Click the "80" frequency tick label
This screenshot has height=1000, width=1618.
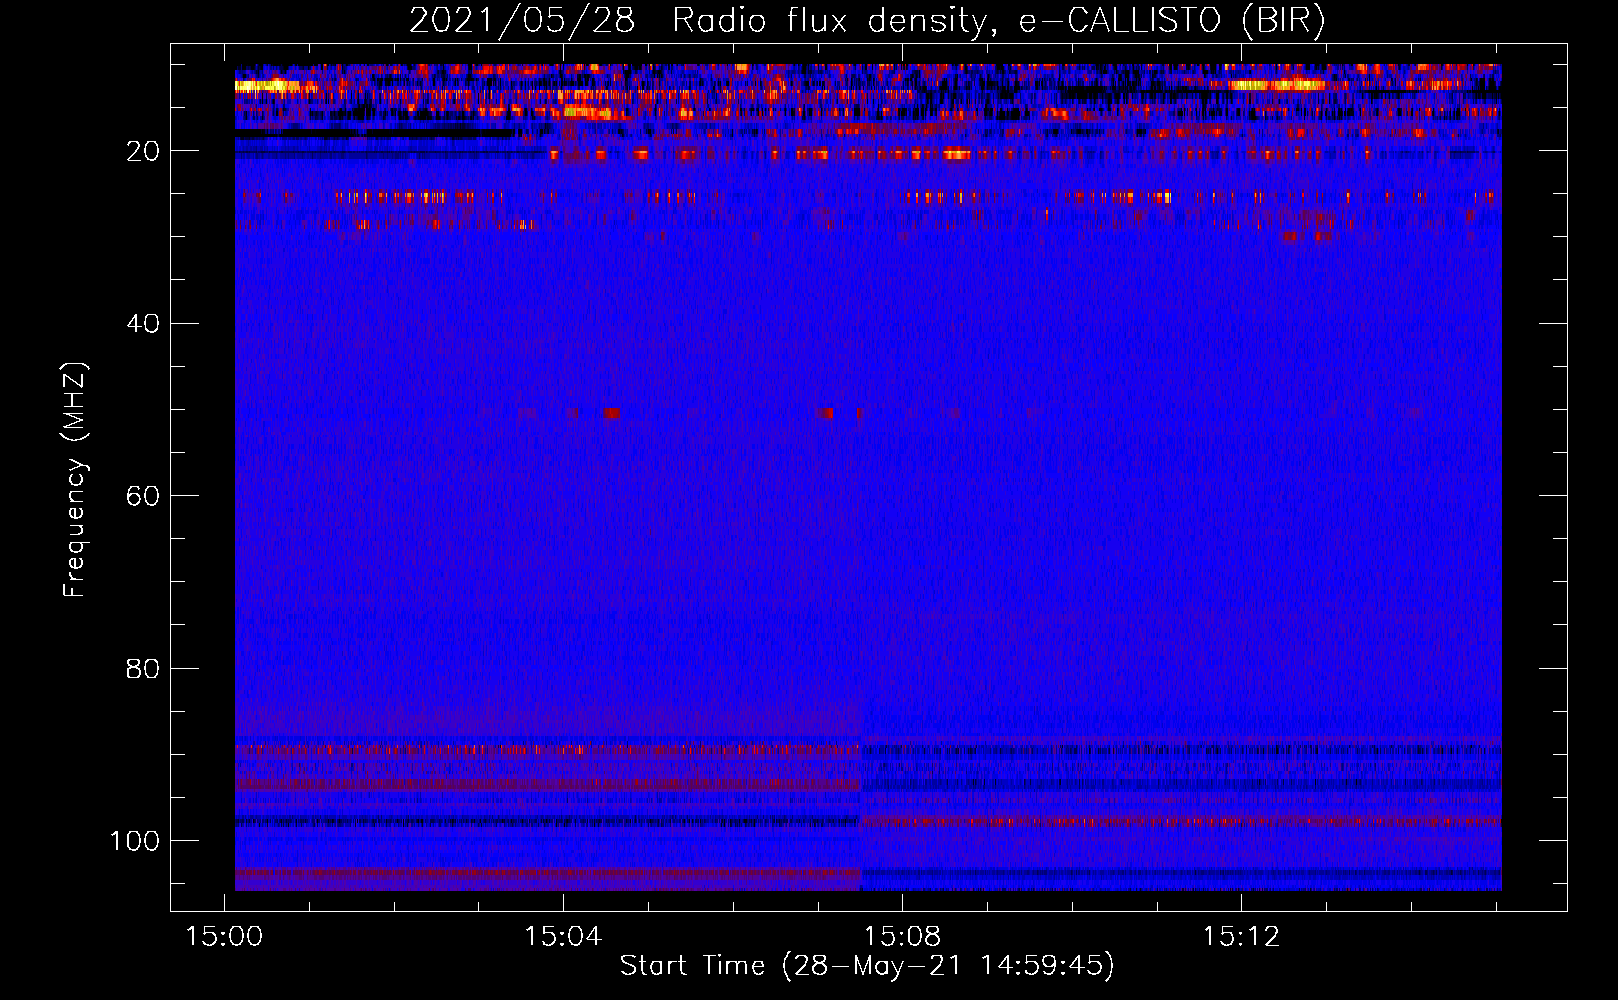(x=143, y=668)
